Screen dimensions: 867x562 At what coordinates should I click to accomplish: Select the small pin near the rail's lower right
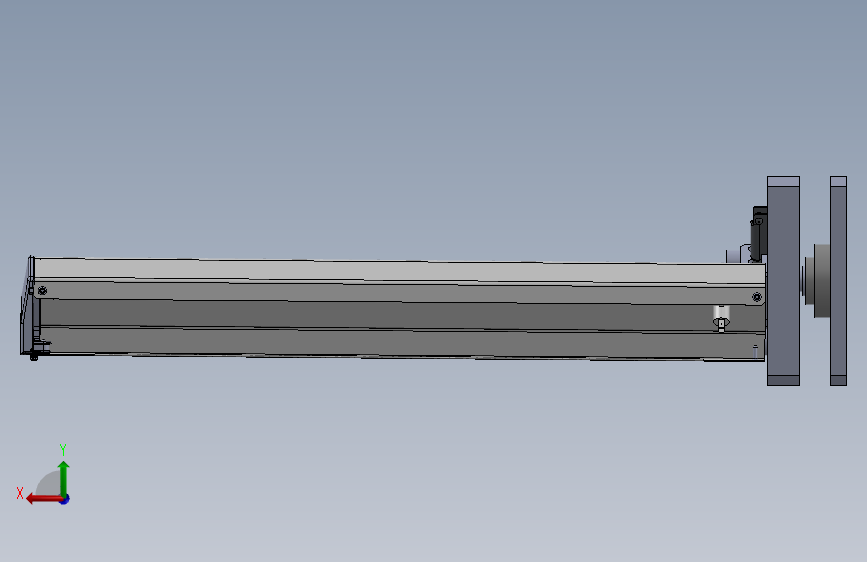(755, 350)
